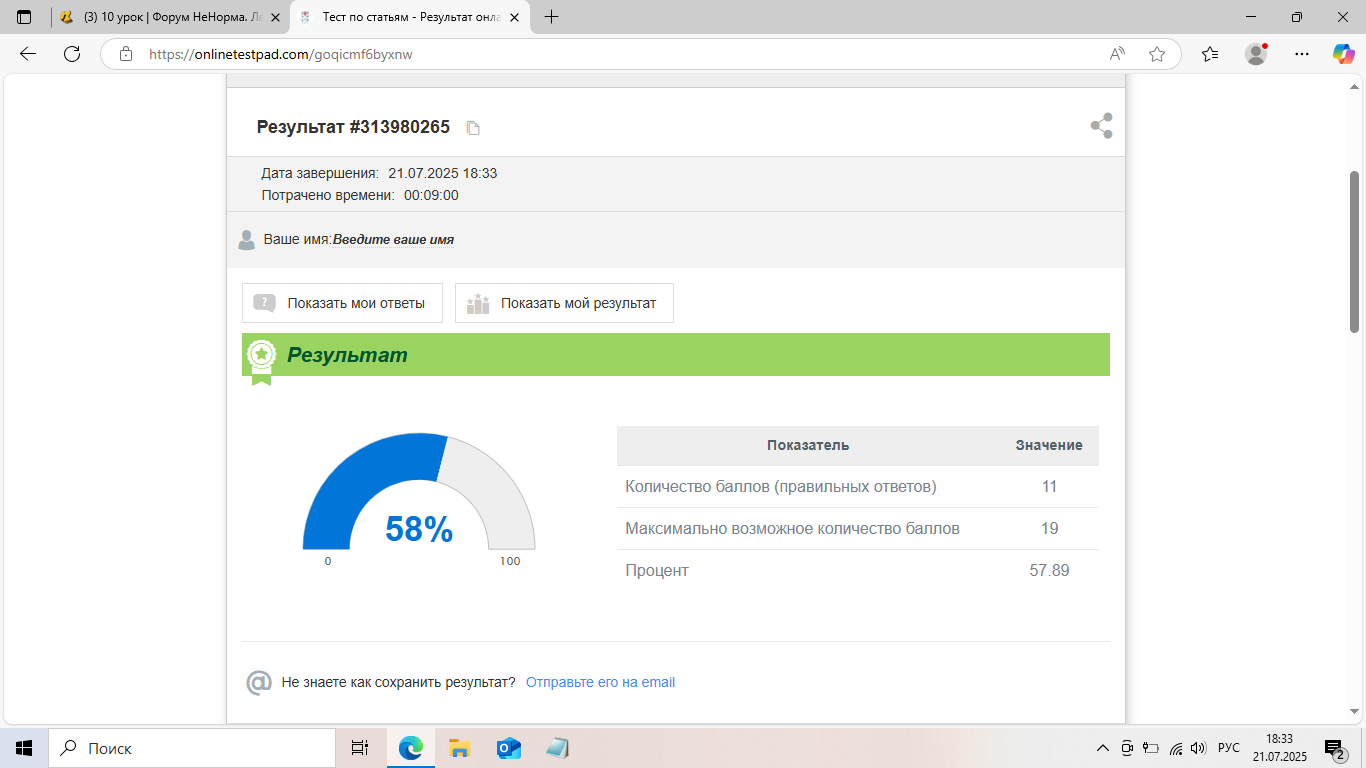Click the 58% gauge chart
This screenshot has width=1366, height=768.
419,492
